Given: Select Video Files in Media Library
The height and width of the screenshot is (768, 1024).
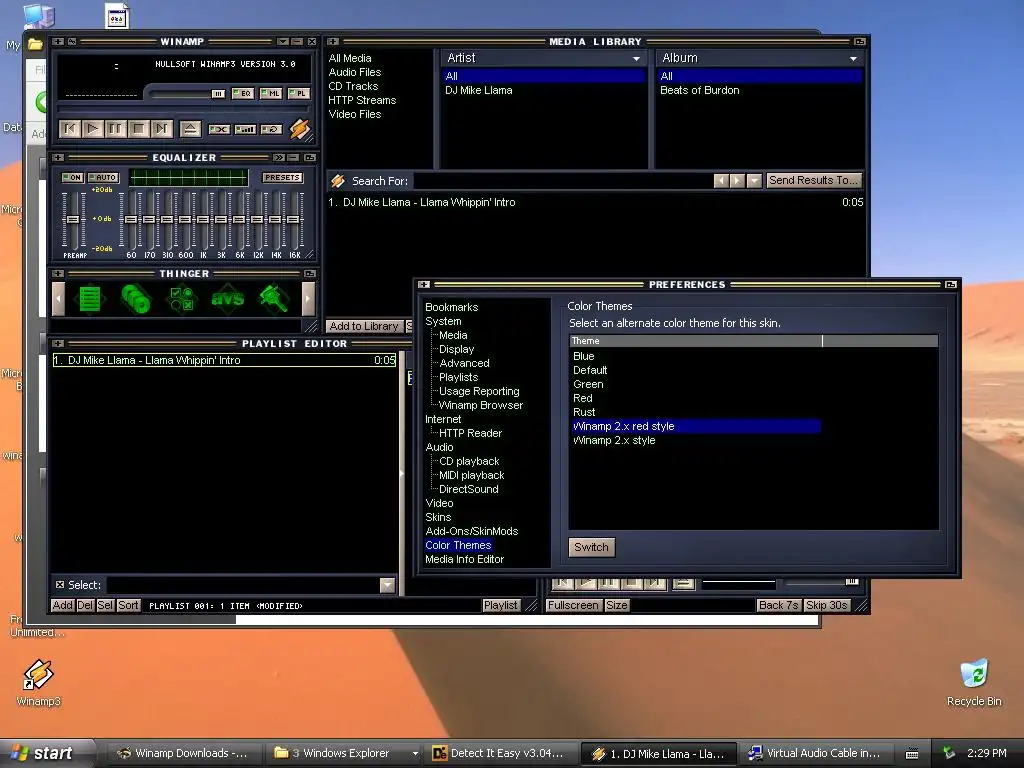Looking at the screenshot, I should 355,114.
